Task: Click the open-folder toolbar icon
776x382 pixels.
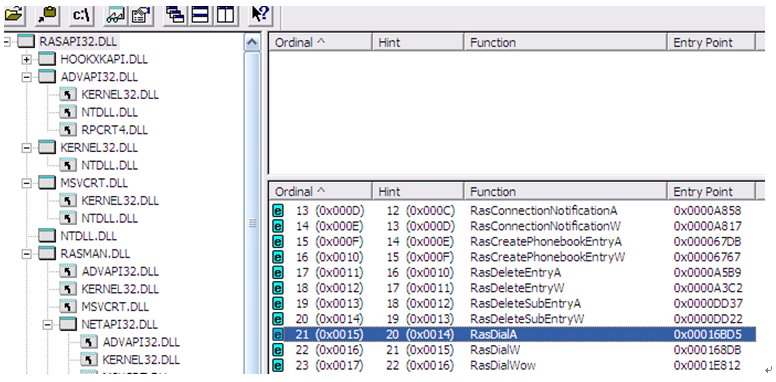Action: (14, 15)
